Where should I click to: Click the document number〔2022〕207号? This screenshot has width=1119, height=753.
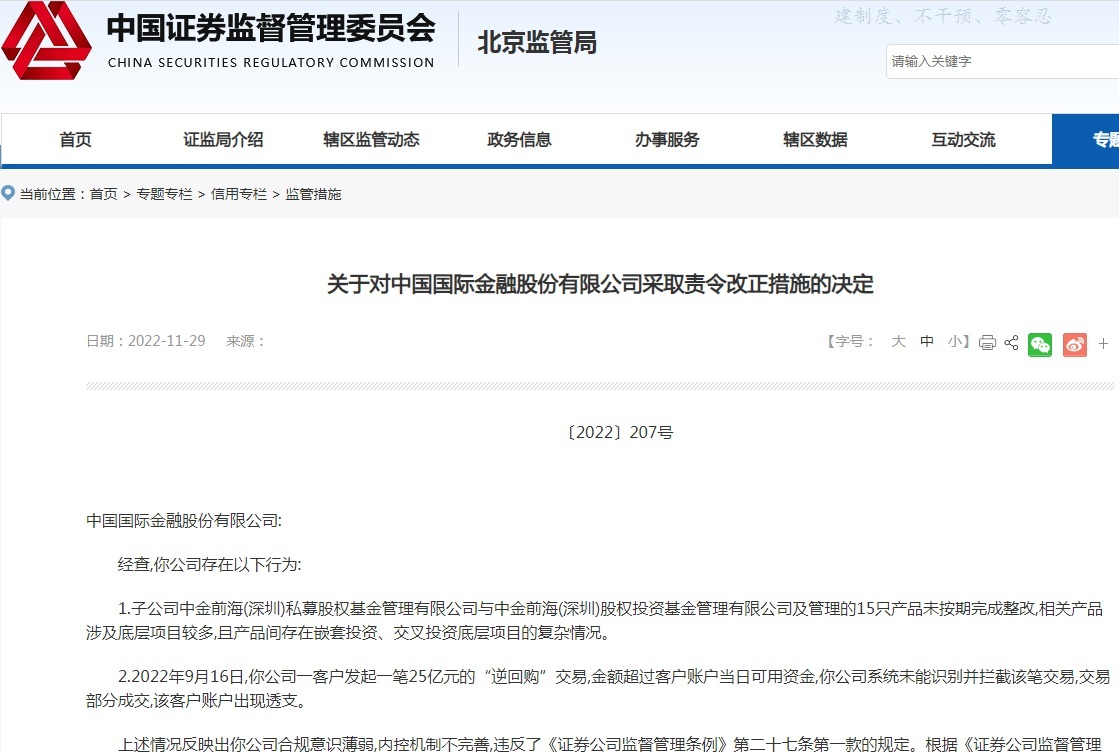click(x=619, y=433)
